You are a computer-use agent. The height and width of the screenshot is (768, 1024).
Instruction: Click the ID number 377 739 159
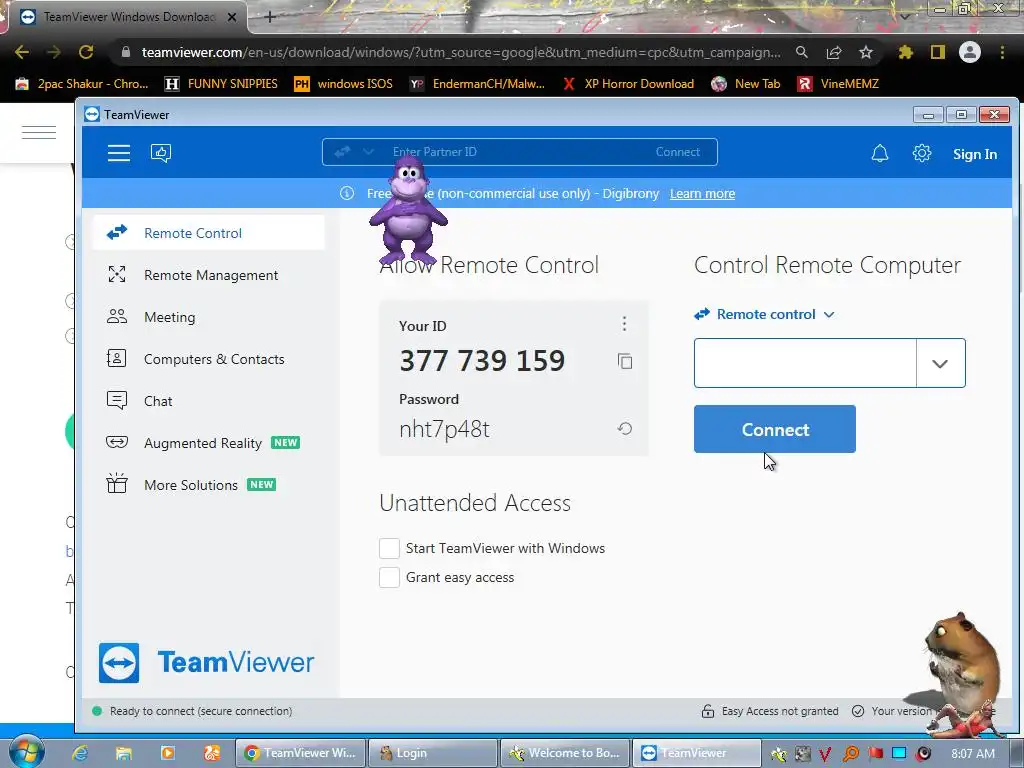(482, 360)
